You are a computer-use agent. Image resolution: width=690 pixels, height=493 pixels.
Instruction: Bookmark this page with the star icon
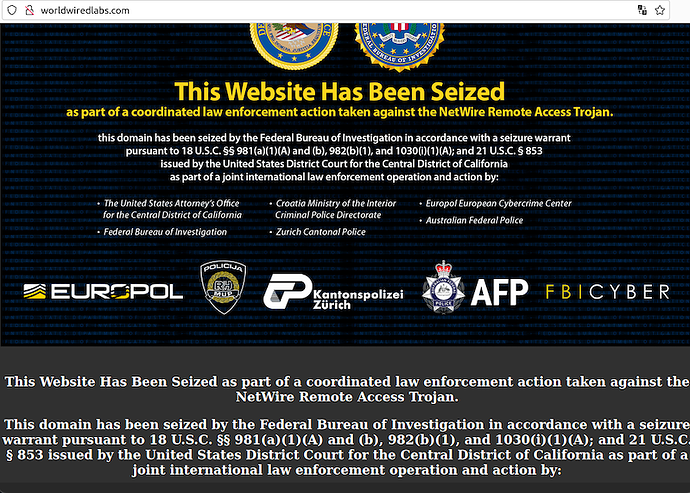coord(660,10)
